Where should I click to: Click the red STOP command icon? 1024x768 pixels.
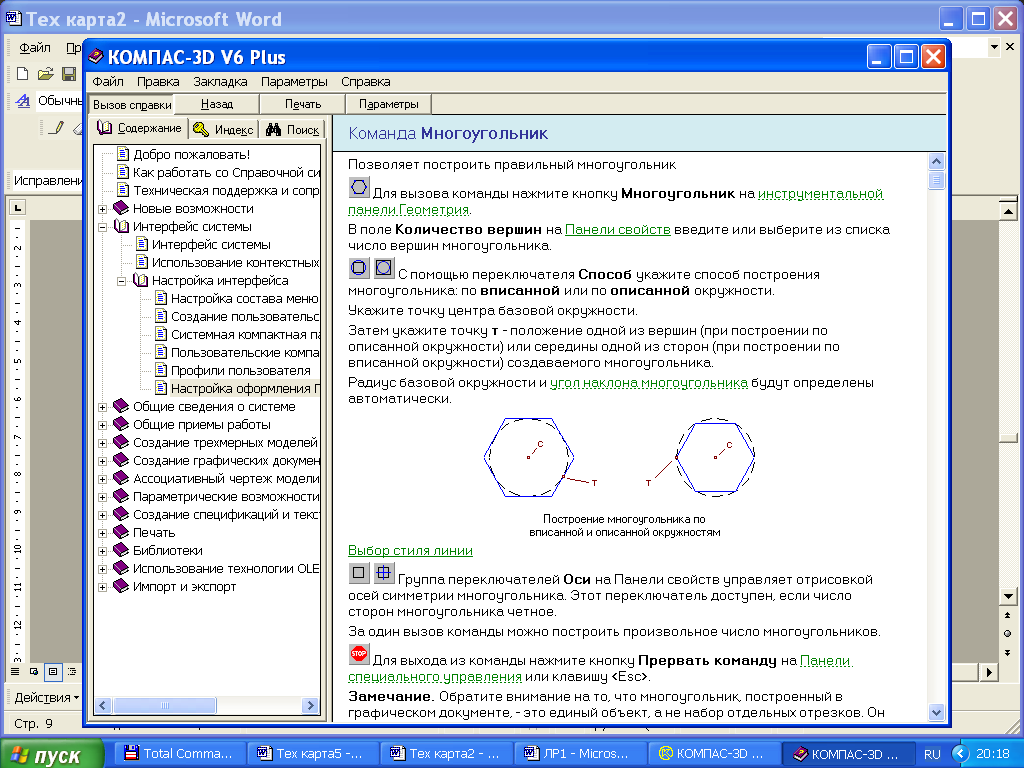pos(359,653)
